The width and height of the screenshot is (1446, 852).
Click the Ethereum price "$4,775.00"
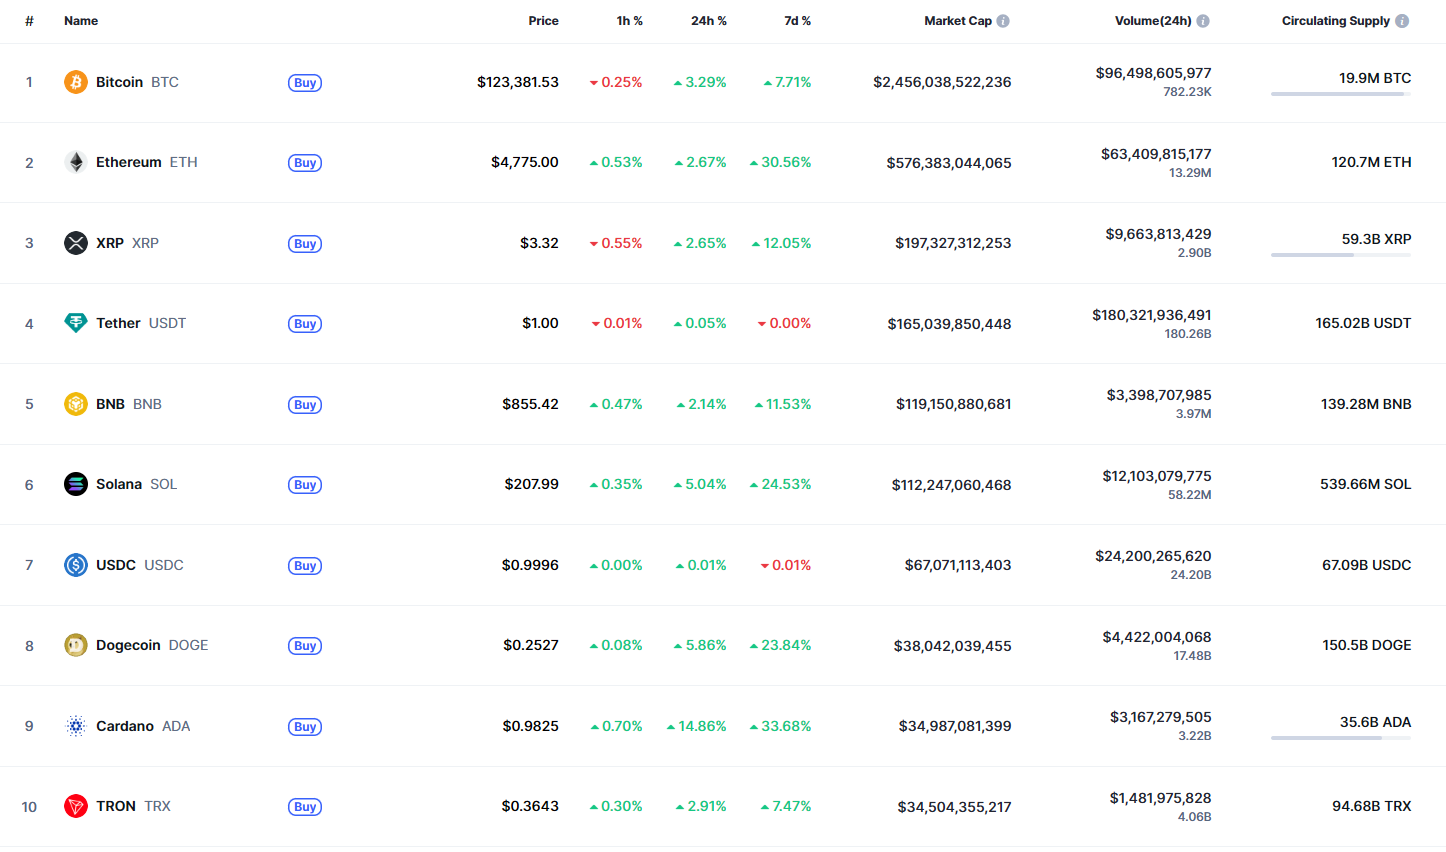point(525,162)
